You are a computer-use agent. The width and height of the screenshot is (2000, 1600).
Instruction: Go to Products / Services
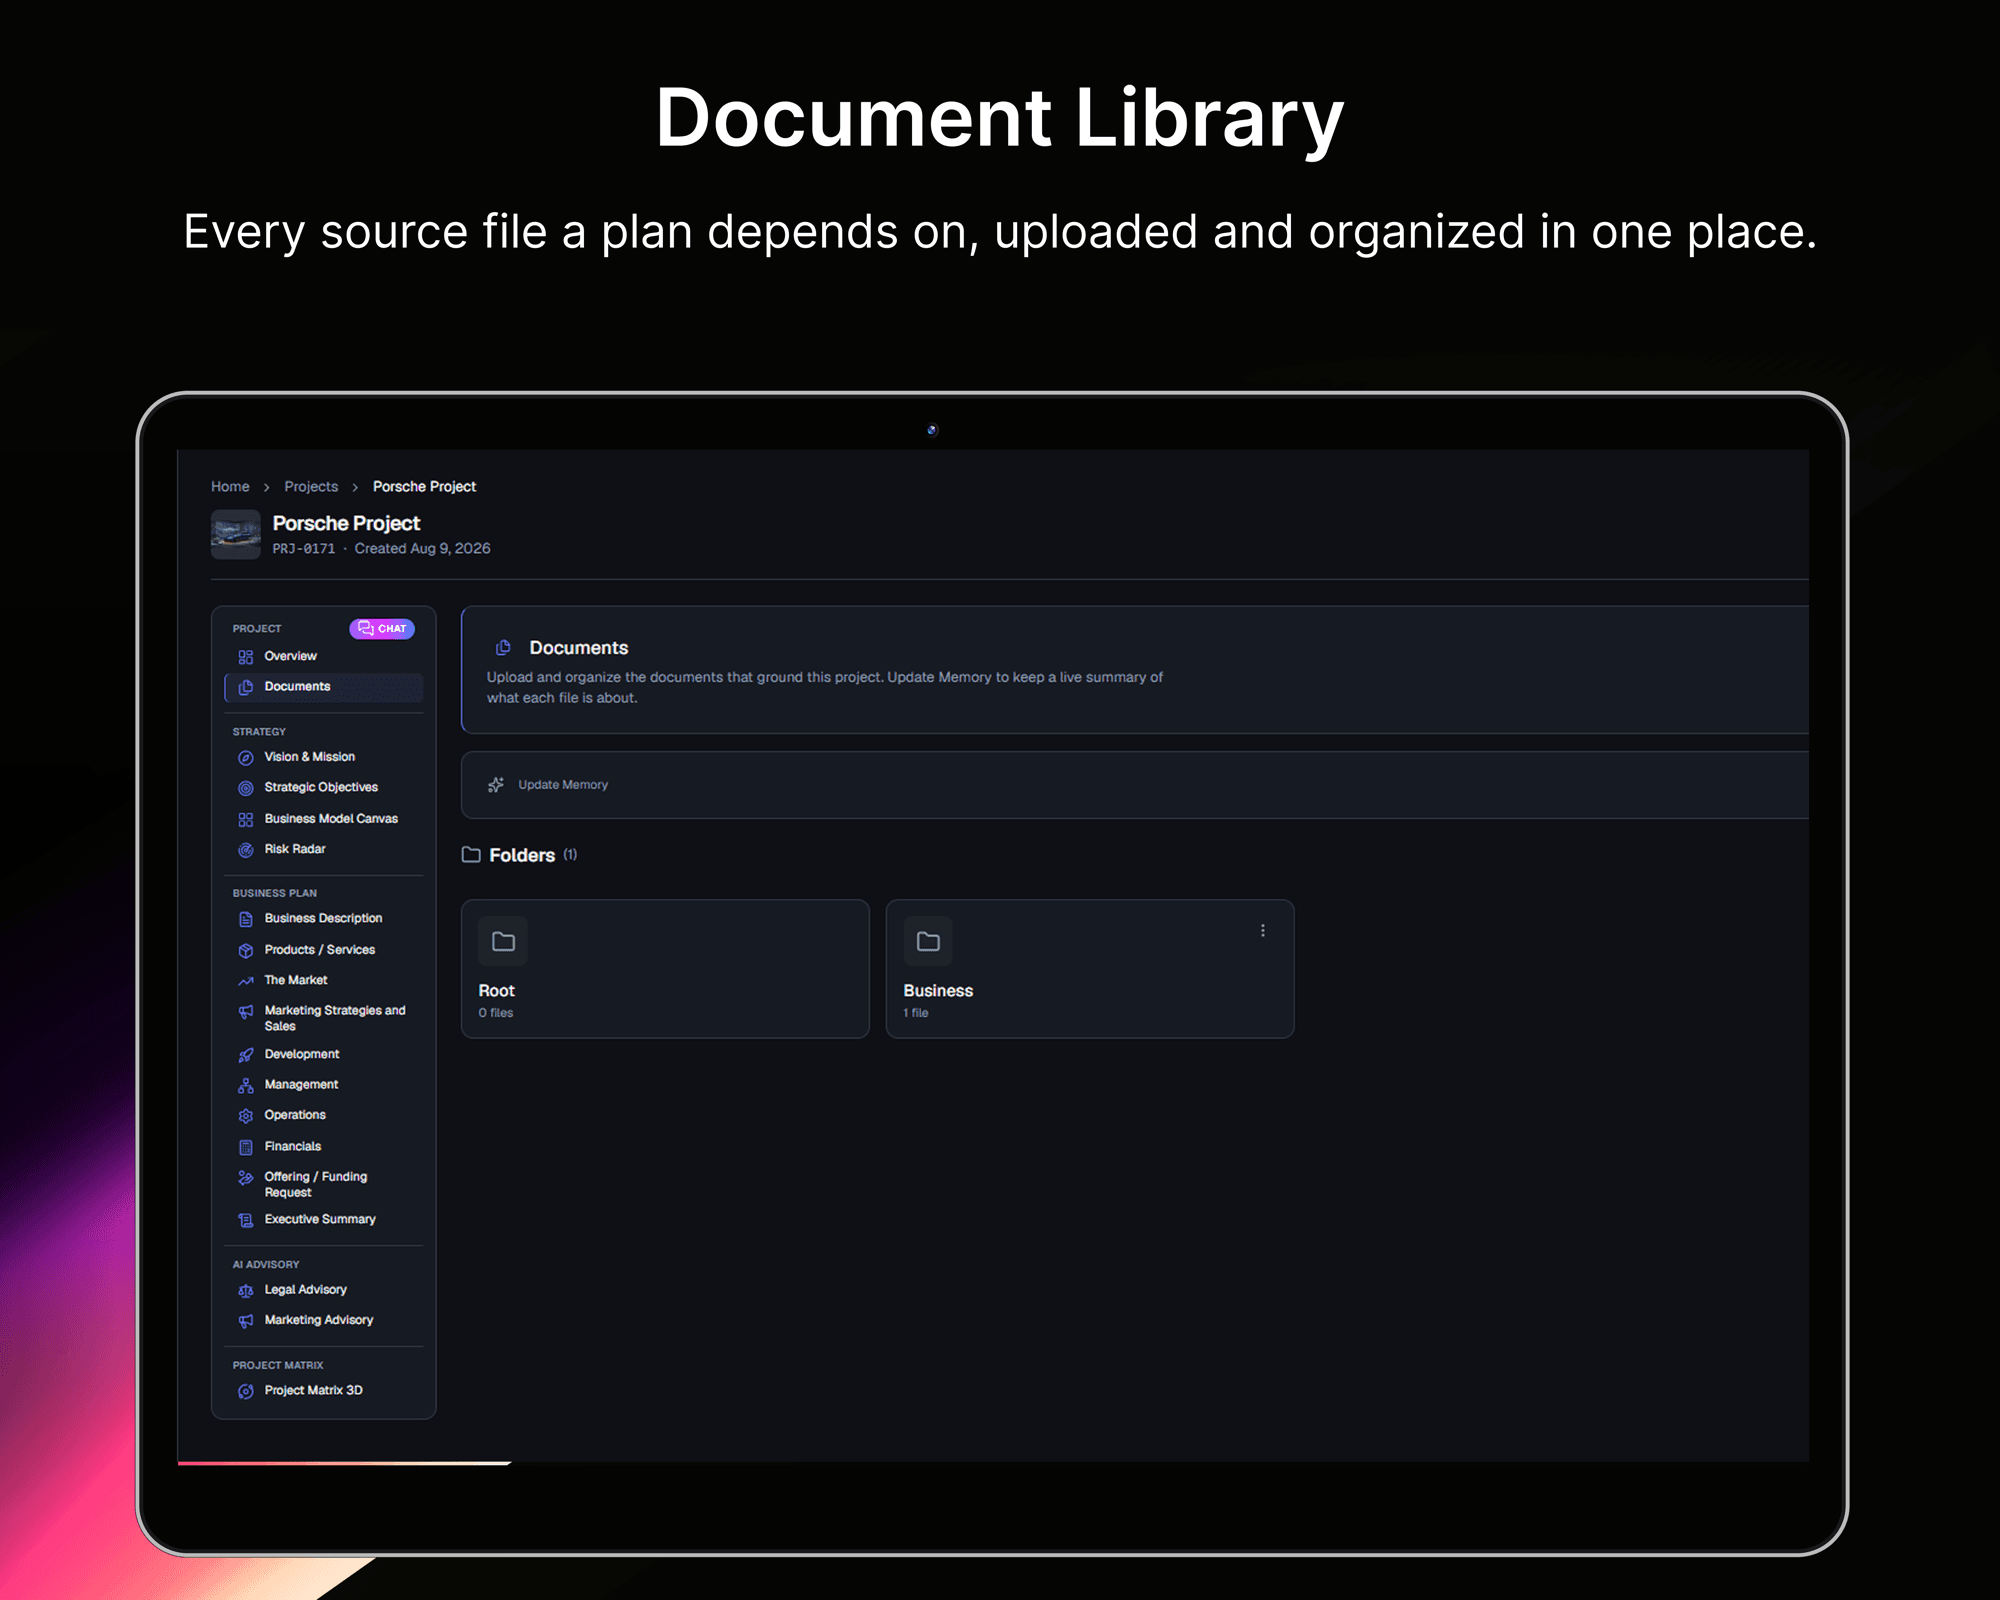tap(324, 950)
